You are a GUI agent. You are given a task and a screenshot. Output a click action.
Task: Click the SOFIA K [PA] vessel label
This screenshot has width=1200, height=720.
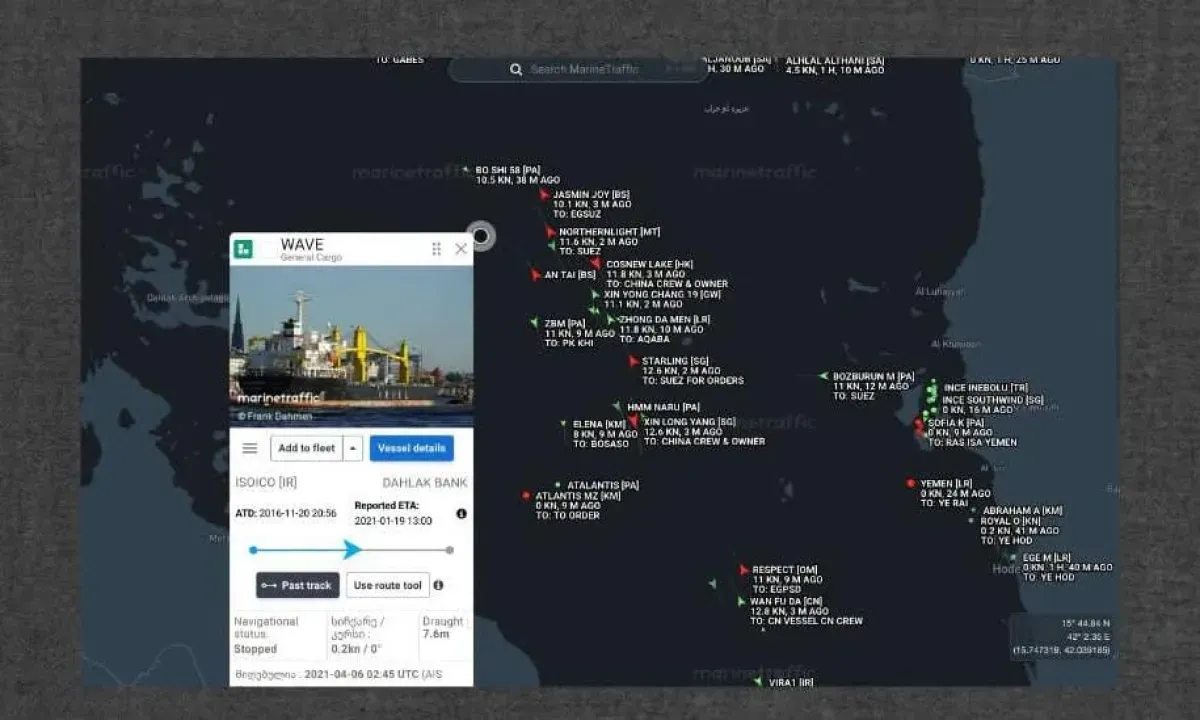tap(956, 422)
